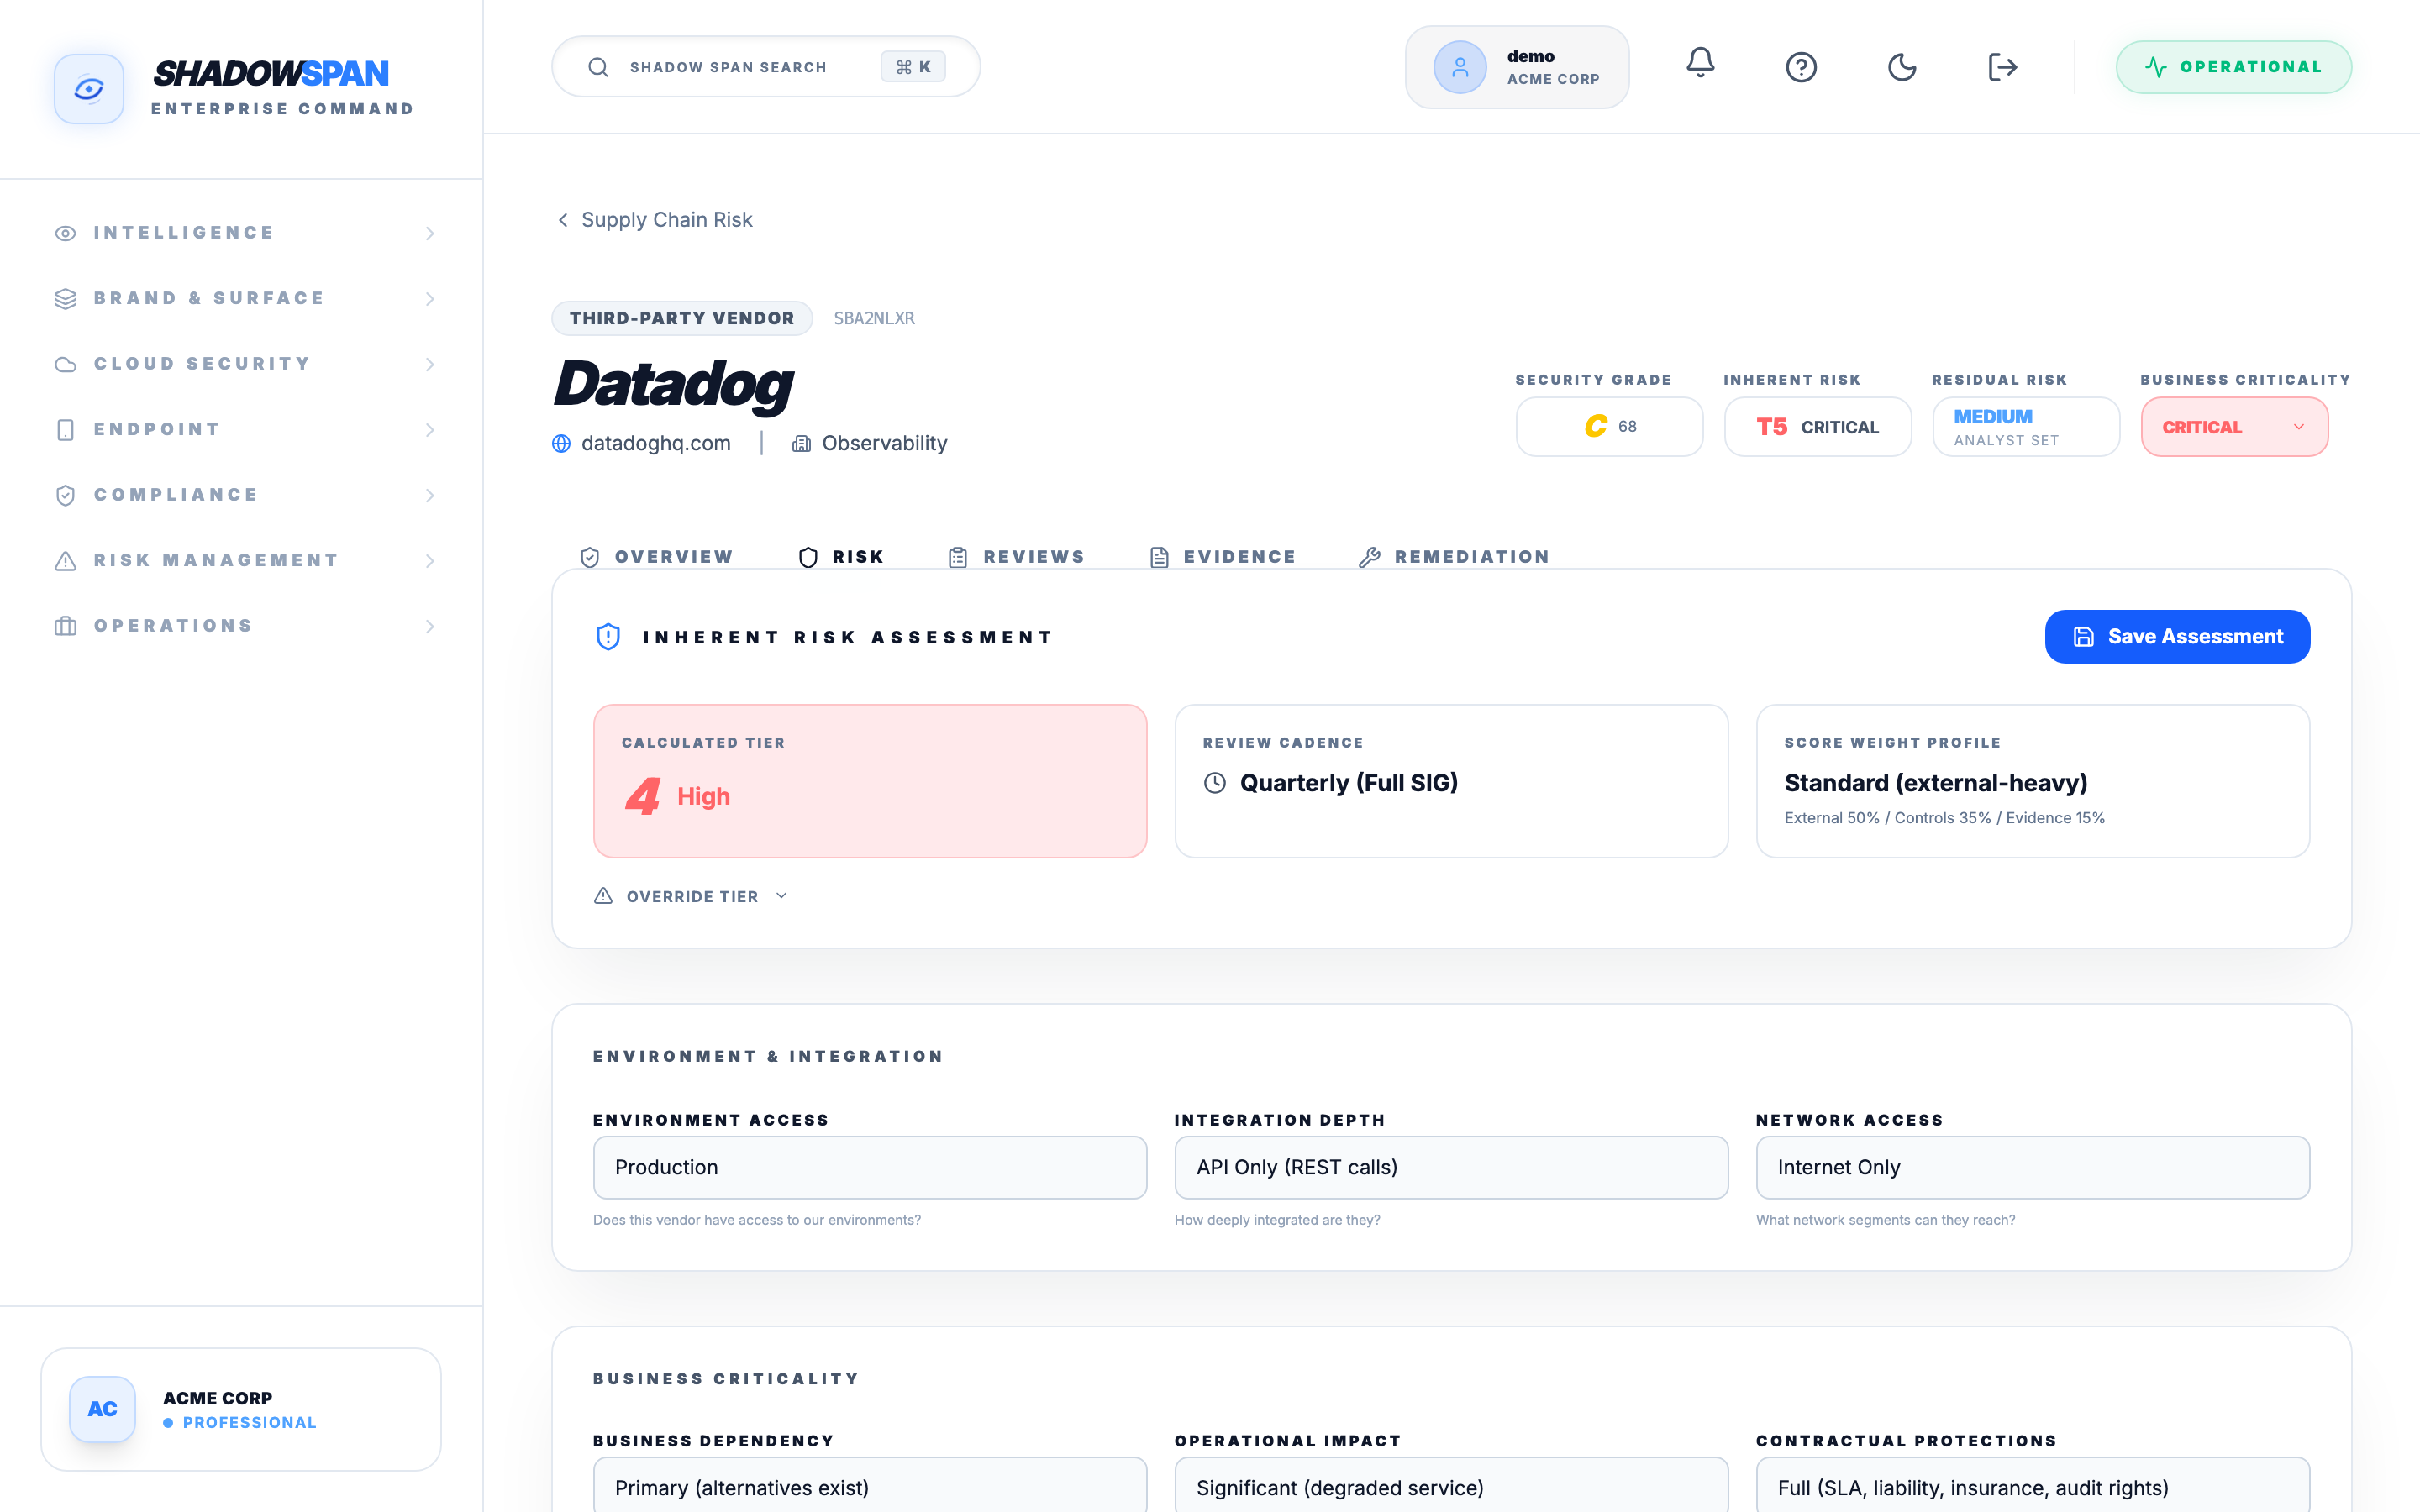This screenshot has width=2420, height=1512.
Task: Open the Integration Depth dropdown
Action: pyautogui.click(x=1451, y=1167)
